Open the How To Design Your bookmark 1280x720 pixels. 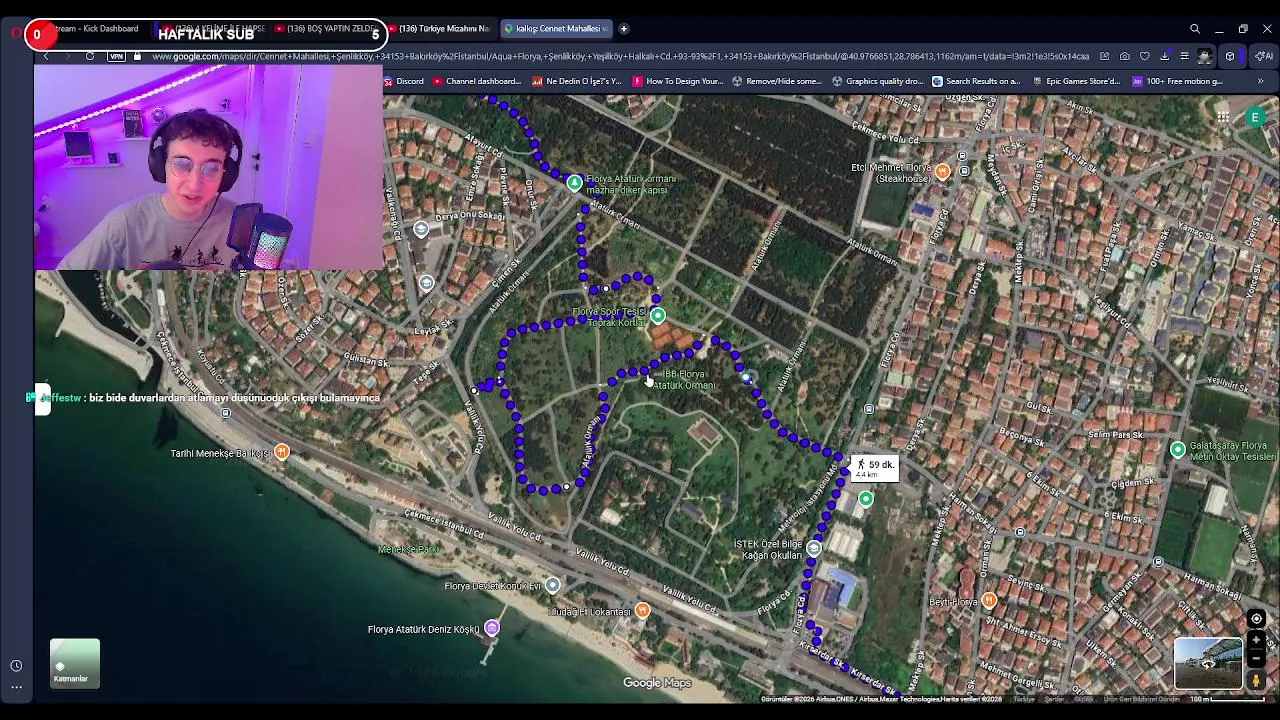[678, 81]
